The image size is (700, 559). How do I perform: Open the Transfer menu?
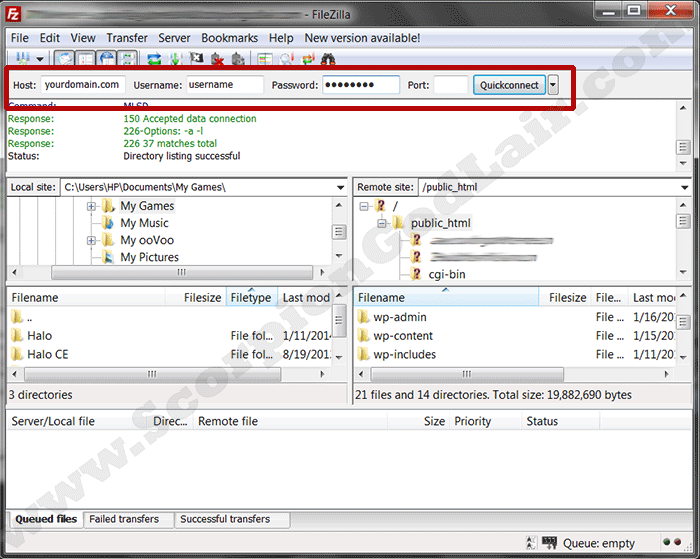tap(127, 38)
